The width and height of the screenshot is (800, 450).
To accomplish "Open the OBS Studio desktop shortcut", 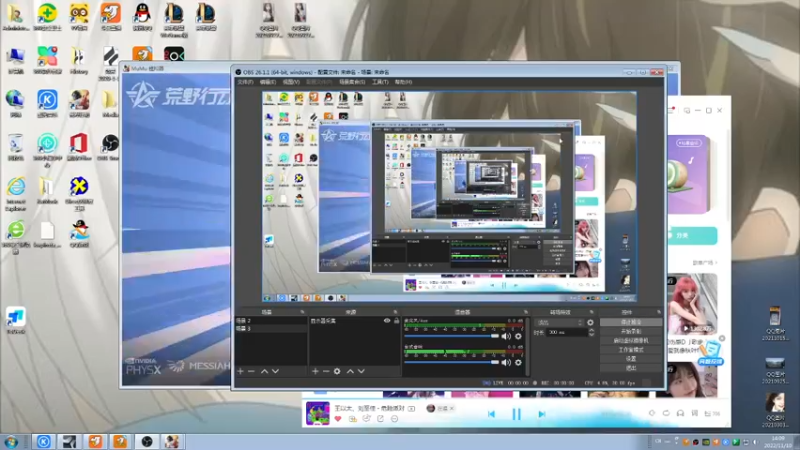I will coord(110,147).
